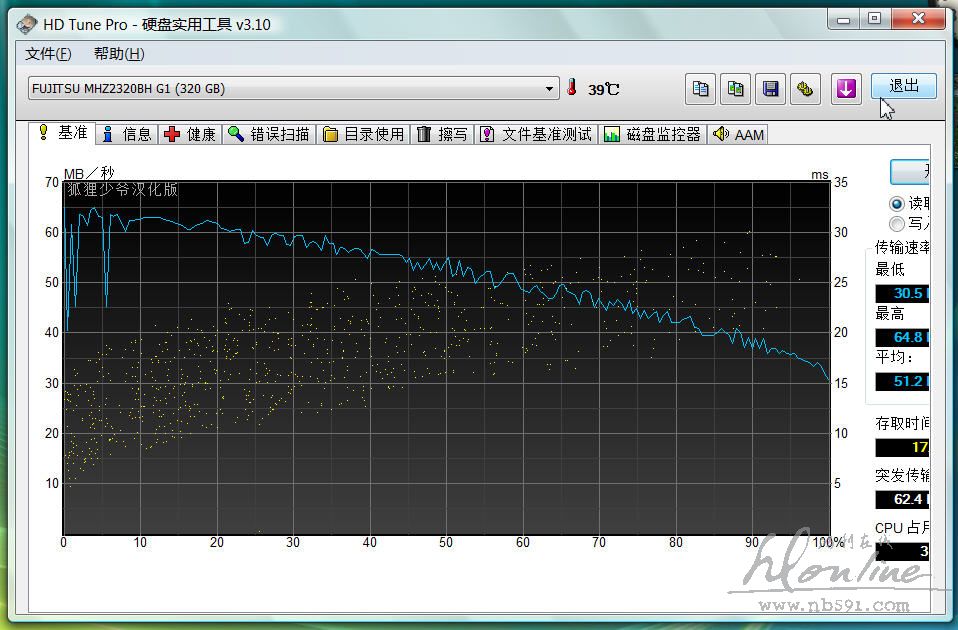Open the options gears icon
This screenshot has height=630, width=958.
click(805, 89)
